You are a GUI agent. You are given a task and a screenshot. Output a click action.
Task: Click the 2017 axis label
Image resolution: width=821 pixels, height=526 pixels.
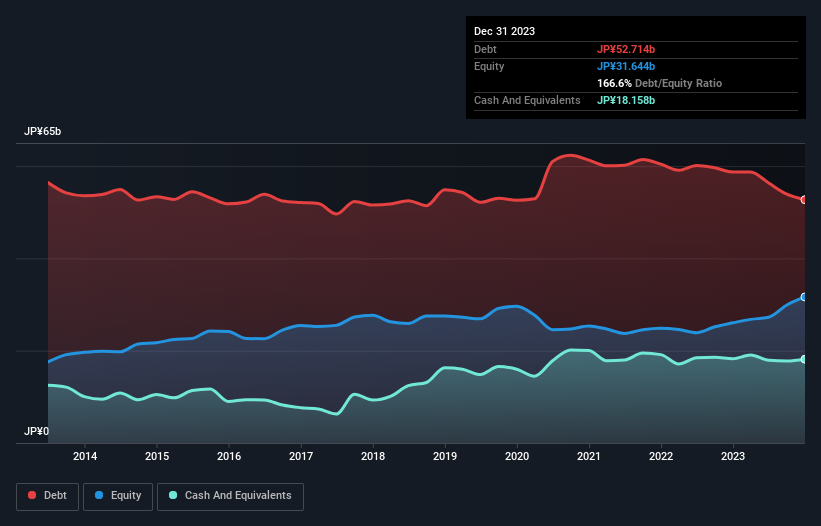coord(301,456)
